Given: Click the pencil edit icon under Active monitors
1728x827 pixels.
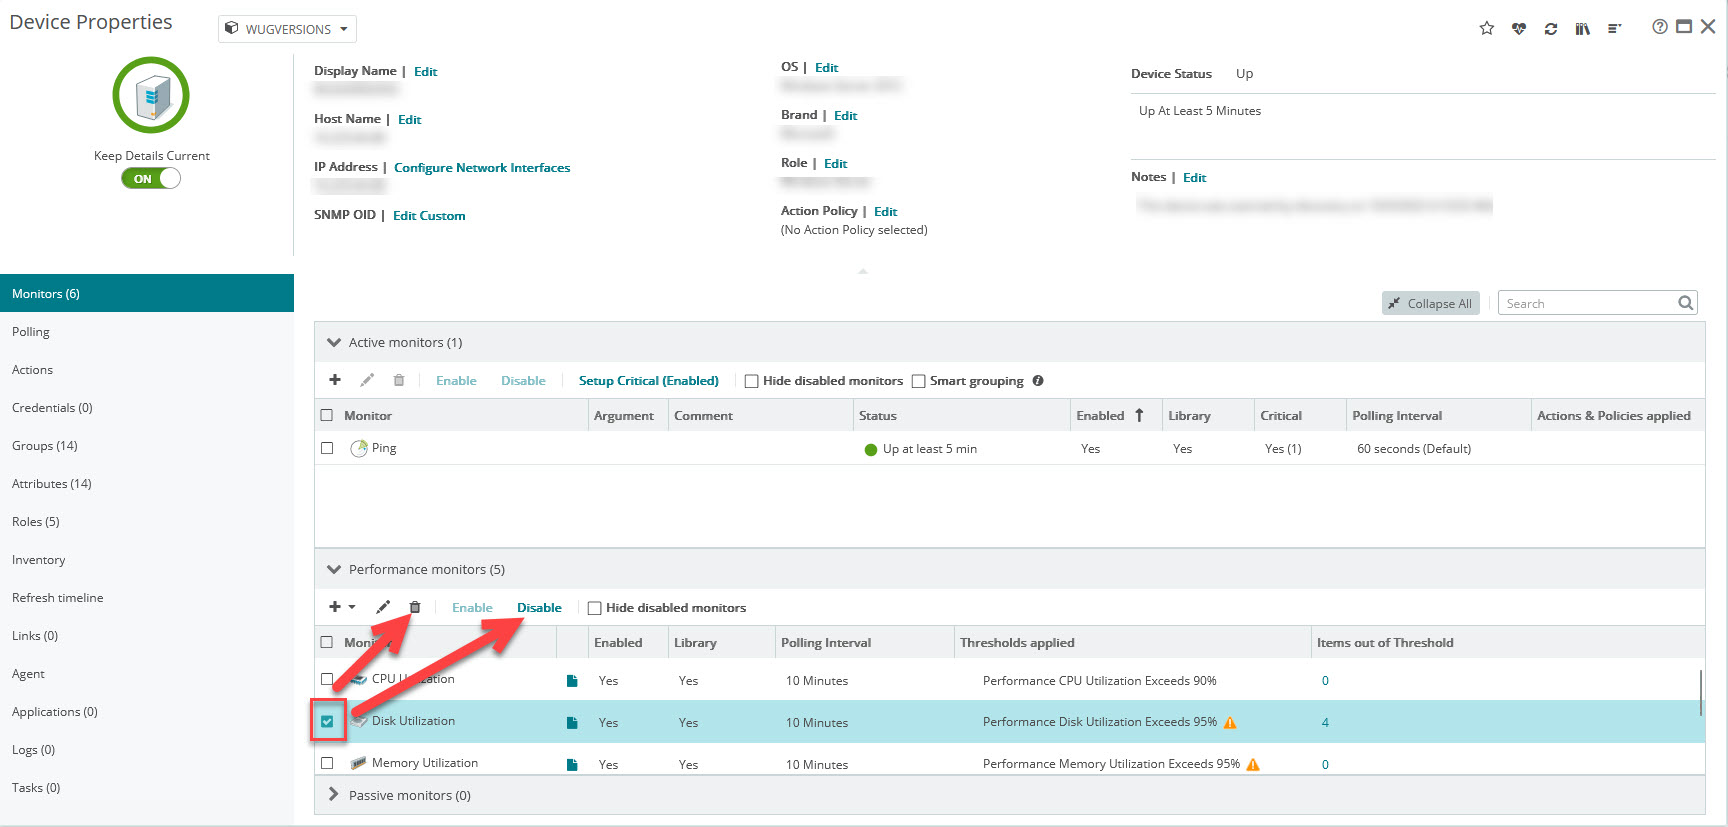Looking at the screenshot, I should point(367,380).
